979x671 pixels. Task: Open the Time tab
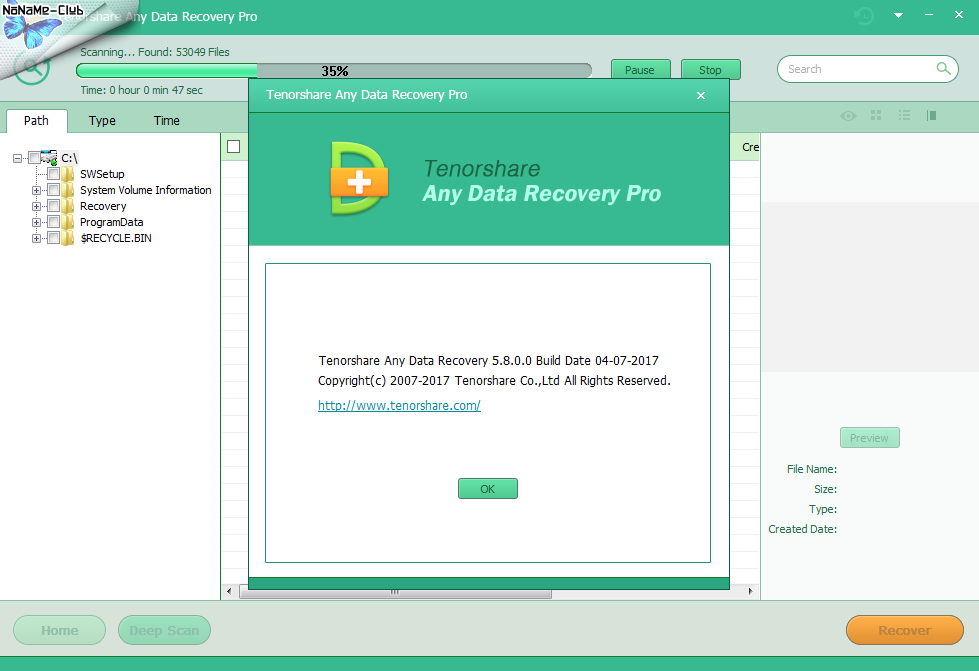point(167,121)
